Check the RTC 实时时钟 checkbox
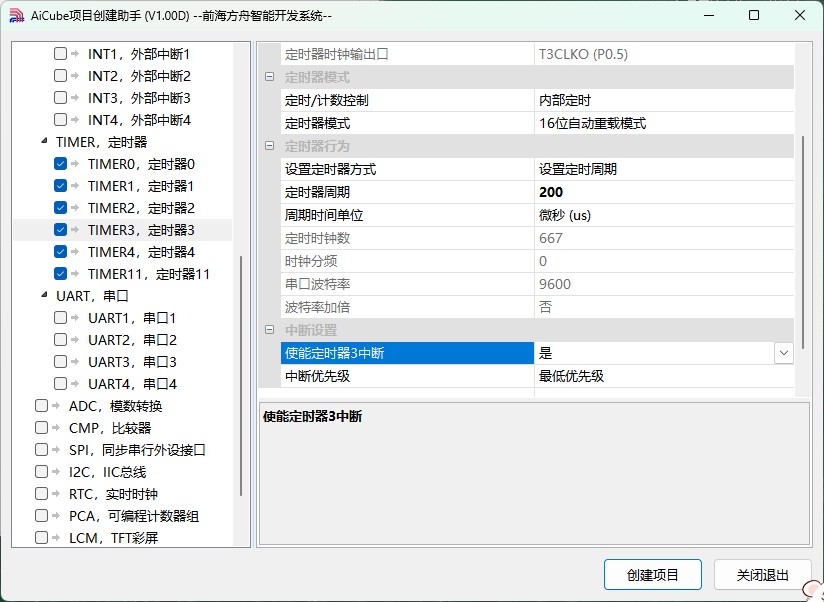Viewport: 824px width, 602px height. coord(42,494)
